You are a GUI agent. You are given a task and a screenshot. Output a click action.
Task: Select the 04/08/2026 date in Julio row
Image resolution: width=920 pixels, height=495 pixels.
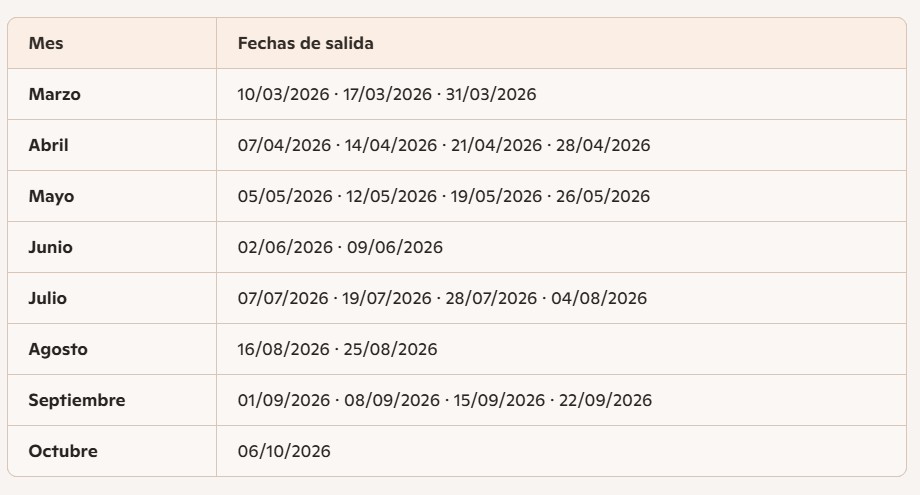coord(602,298)
